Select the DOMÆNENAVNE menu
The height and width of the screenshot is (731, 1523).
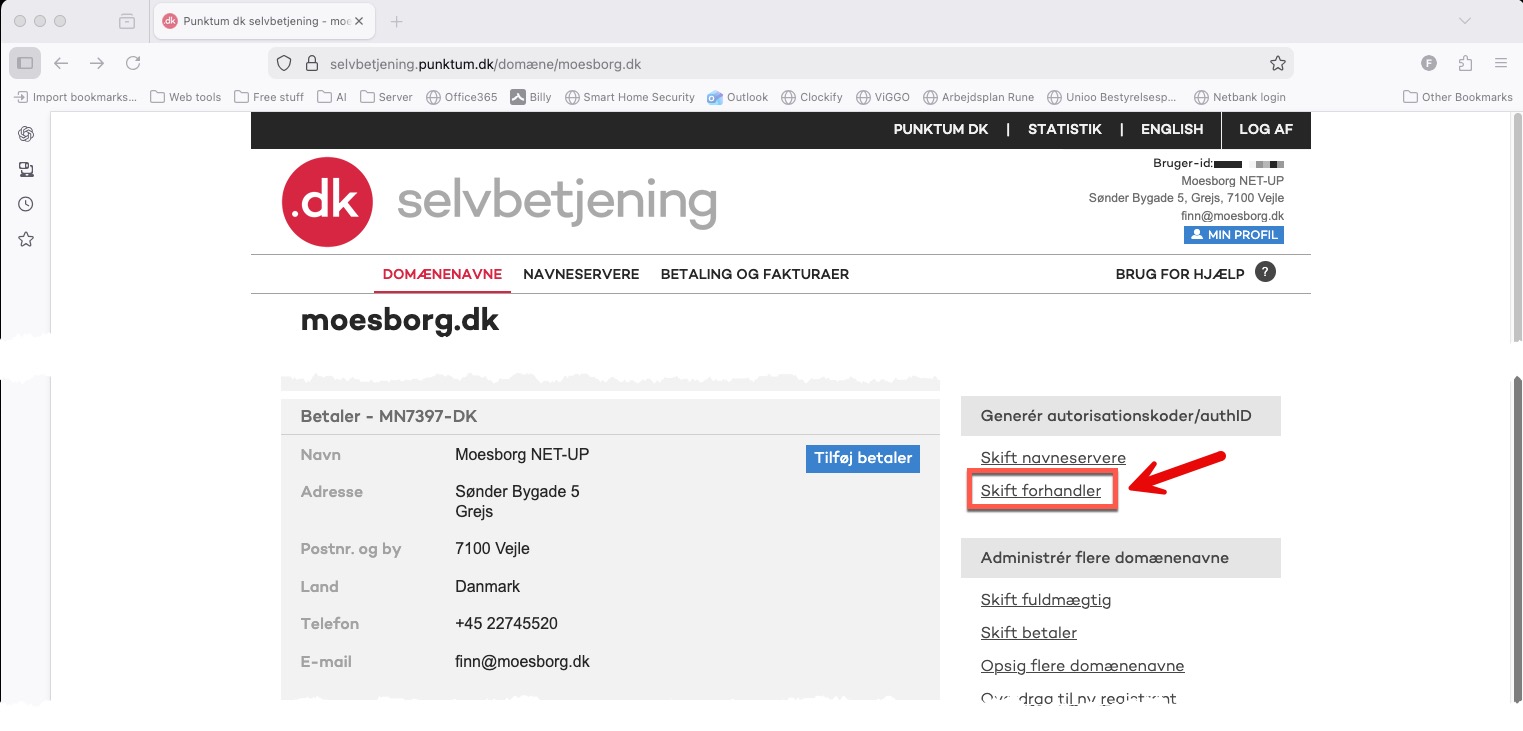tap(442, 274)
